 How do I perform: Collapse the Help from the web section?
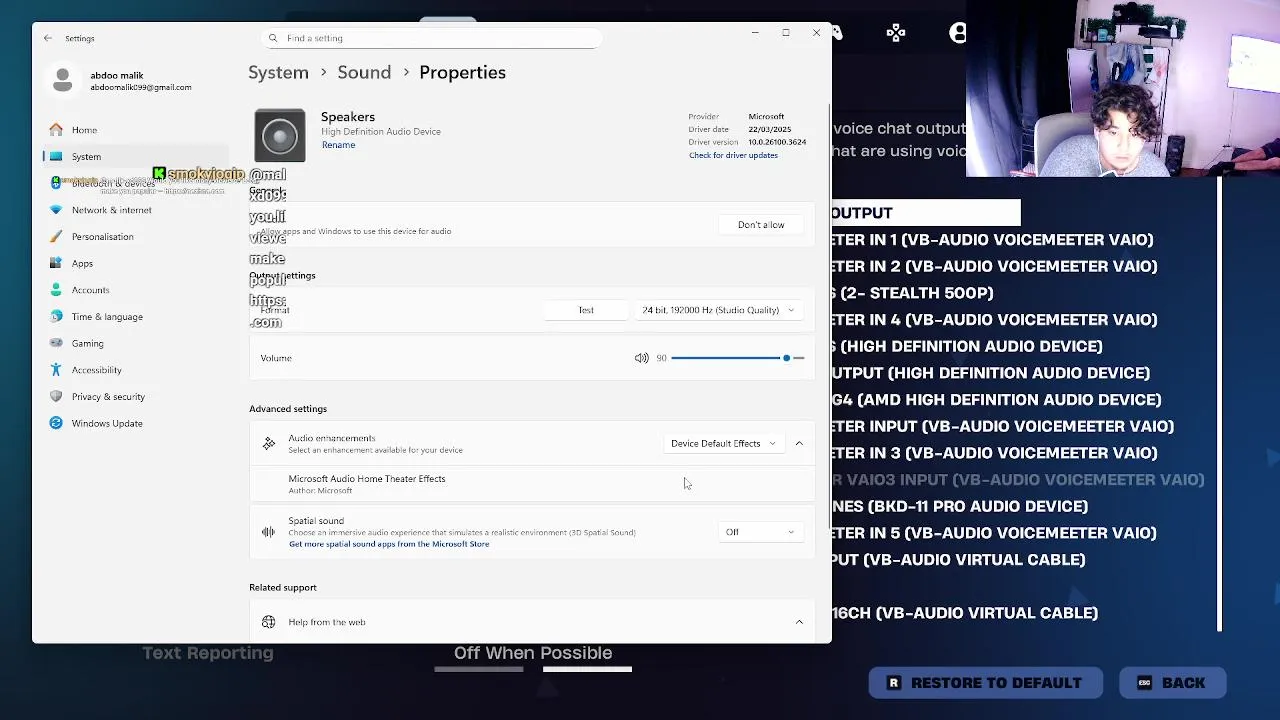[799, 622]
